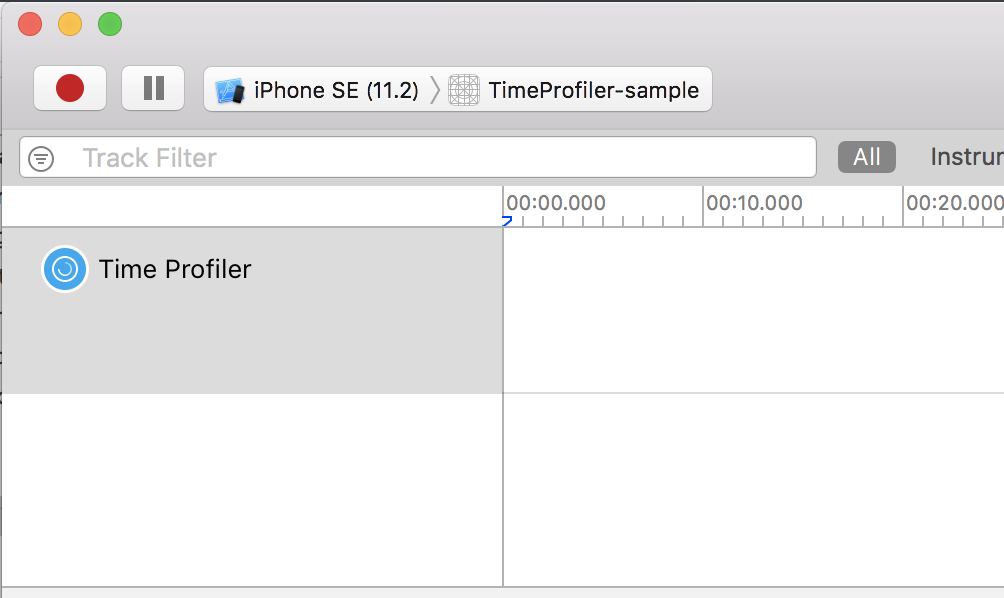Select the Time Profiler instrument icon

click(64, 269)
